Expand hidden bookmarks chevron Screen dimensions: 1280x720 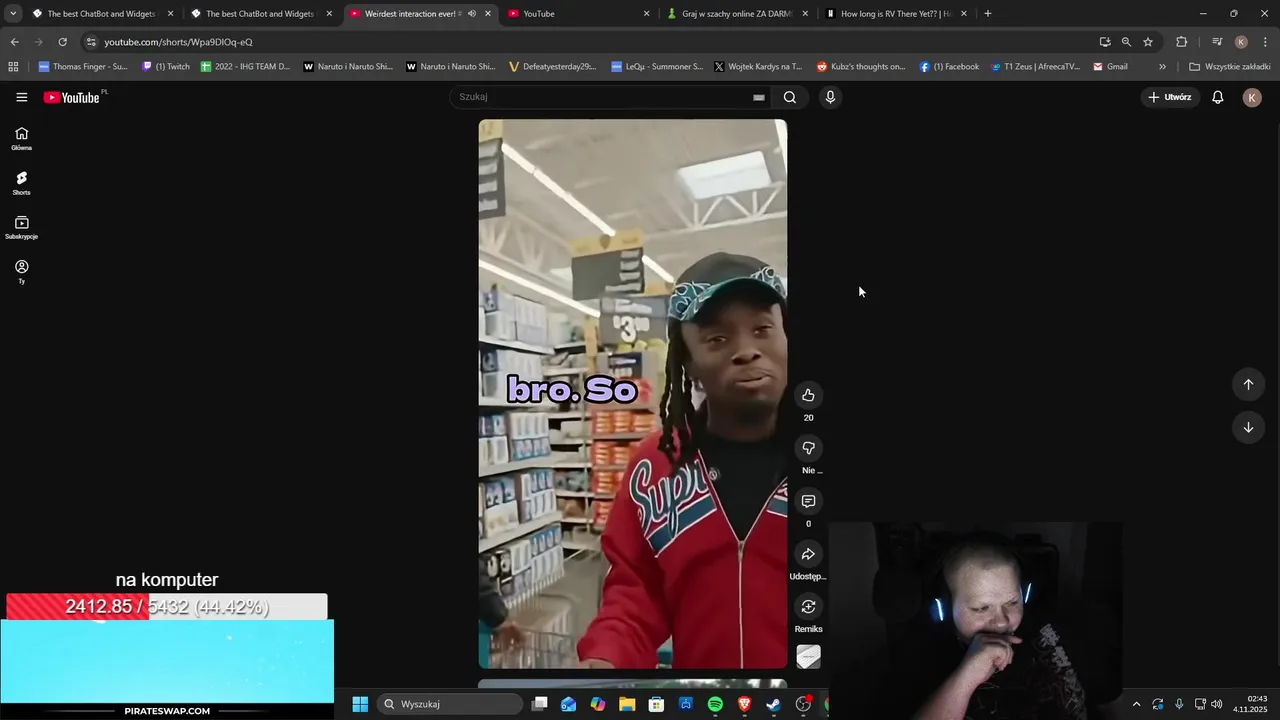[1162, 67]
